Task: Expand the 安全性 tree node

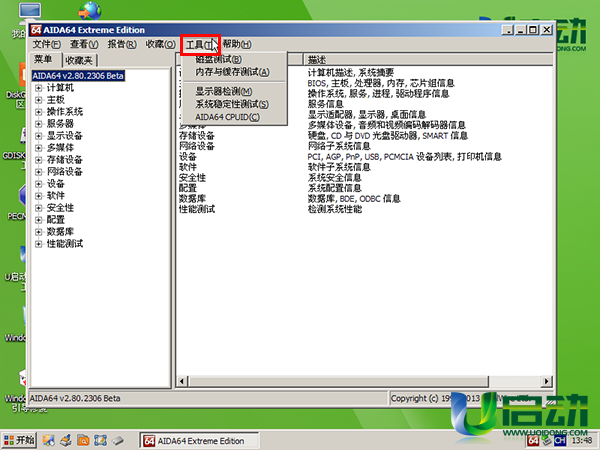Action: pos(38,208)
